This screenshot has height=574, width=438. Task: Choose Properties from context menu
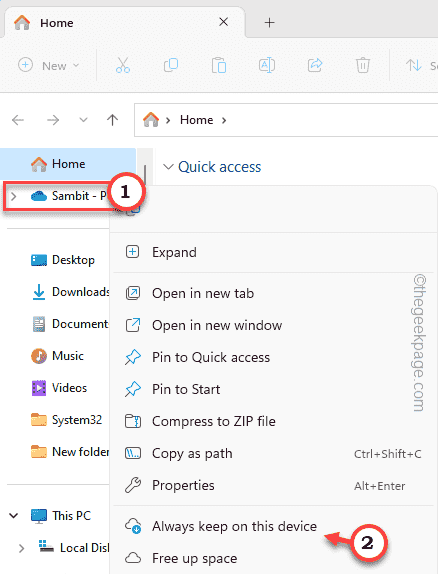[273, 486]
